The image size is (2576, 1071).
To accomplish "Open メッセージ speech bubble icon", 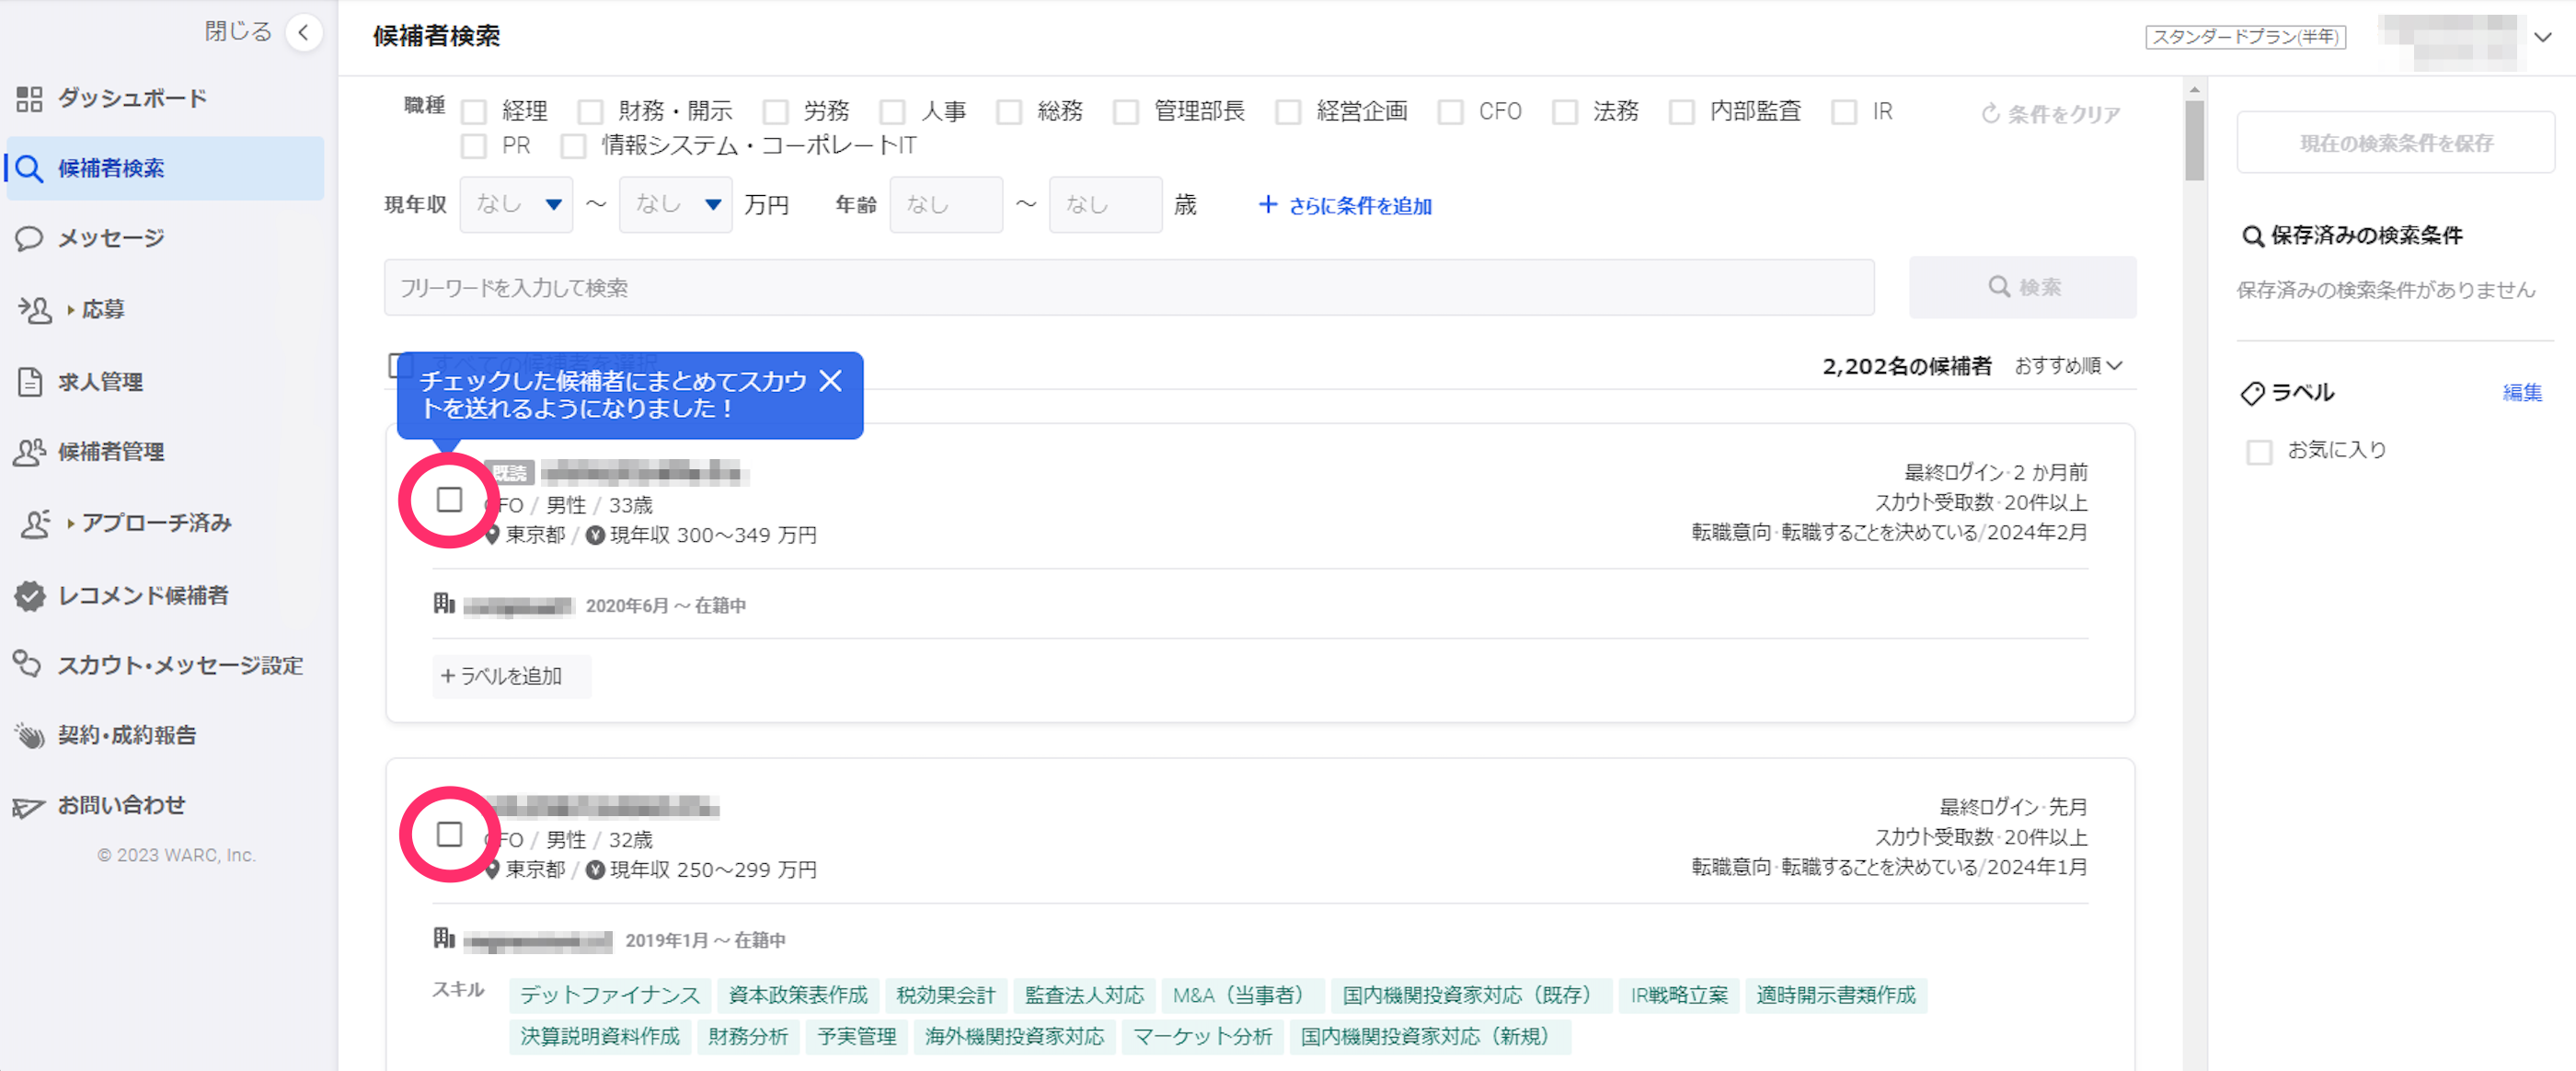I will click(29, 238).
